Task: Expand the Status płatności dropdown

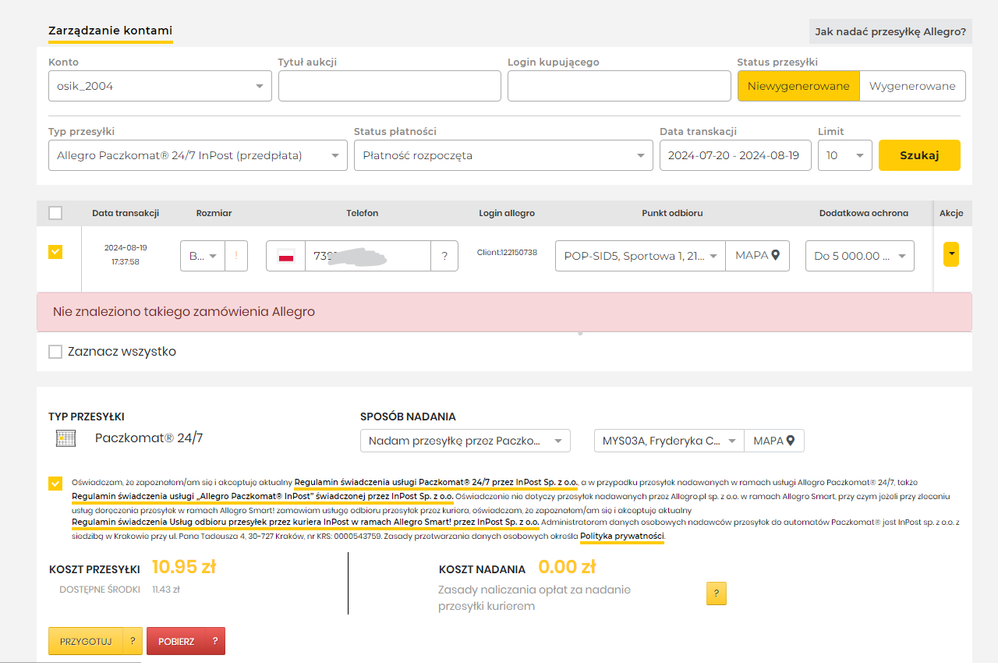Action: pyautogui.click(x=502, y=155)
